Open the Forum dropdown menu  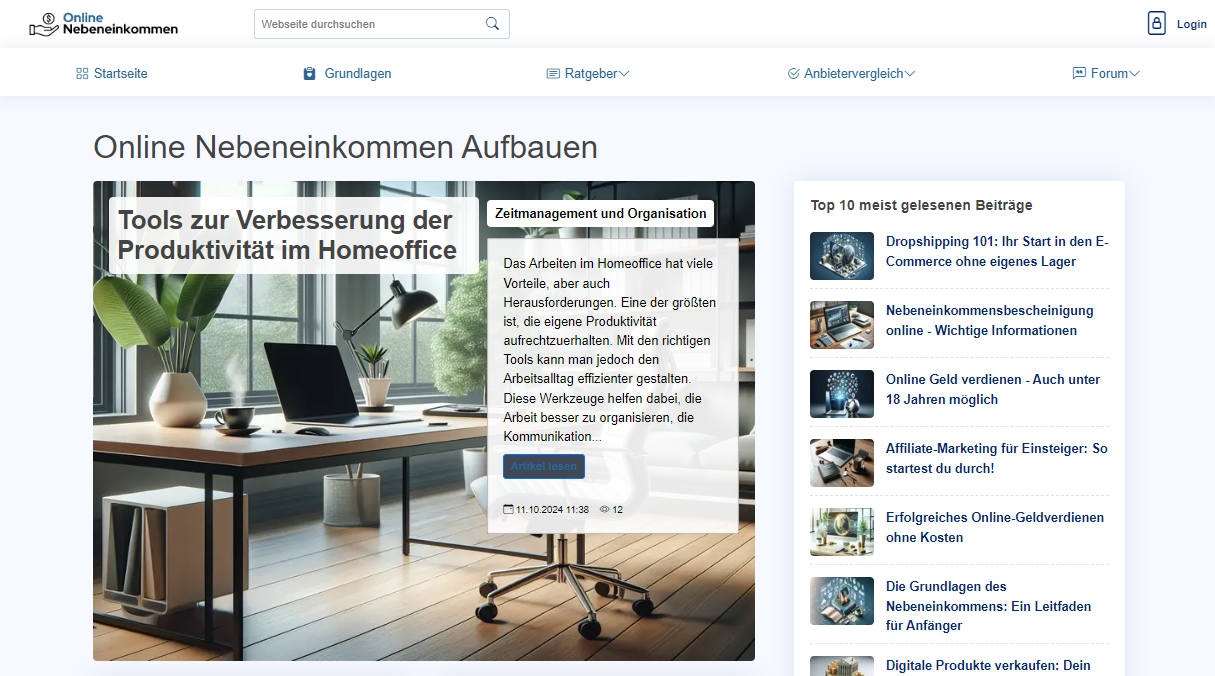click(x=1106, y=72)
